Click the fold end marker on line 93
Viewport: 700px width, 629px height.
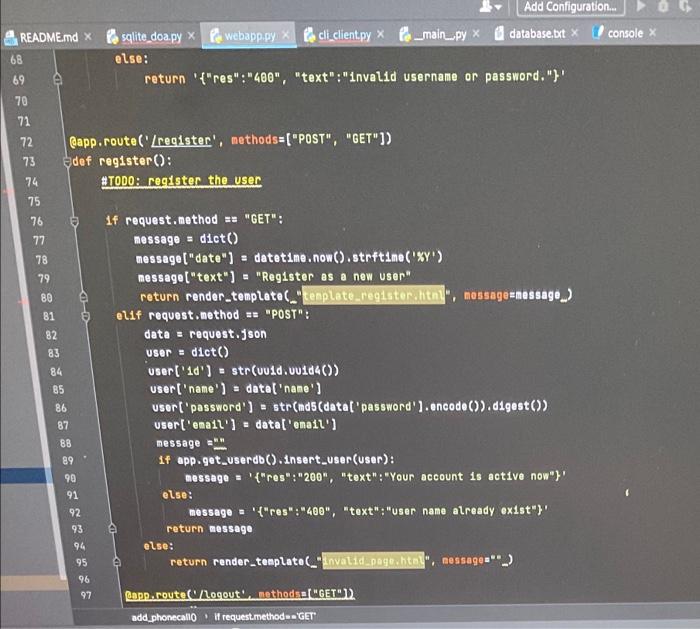[112, 529]
